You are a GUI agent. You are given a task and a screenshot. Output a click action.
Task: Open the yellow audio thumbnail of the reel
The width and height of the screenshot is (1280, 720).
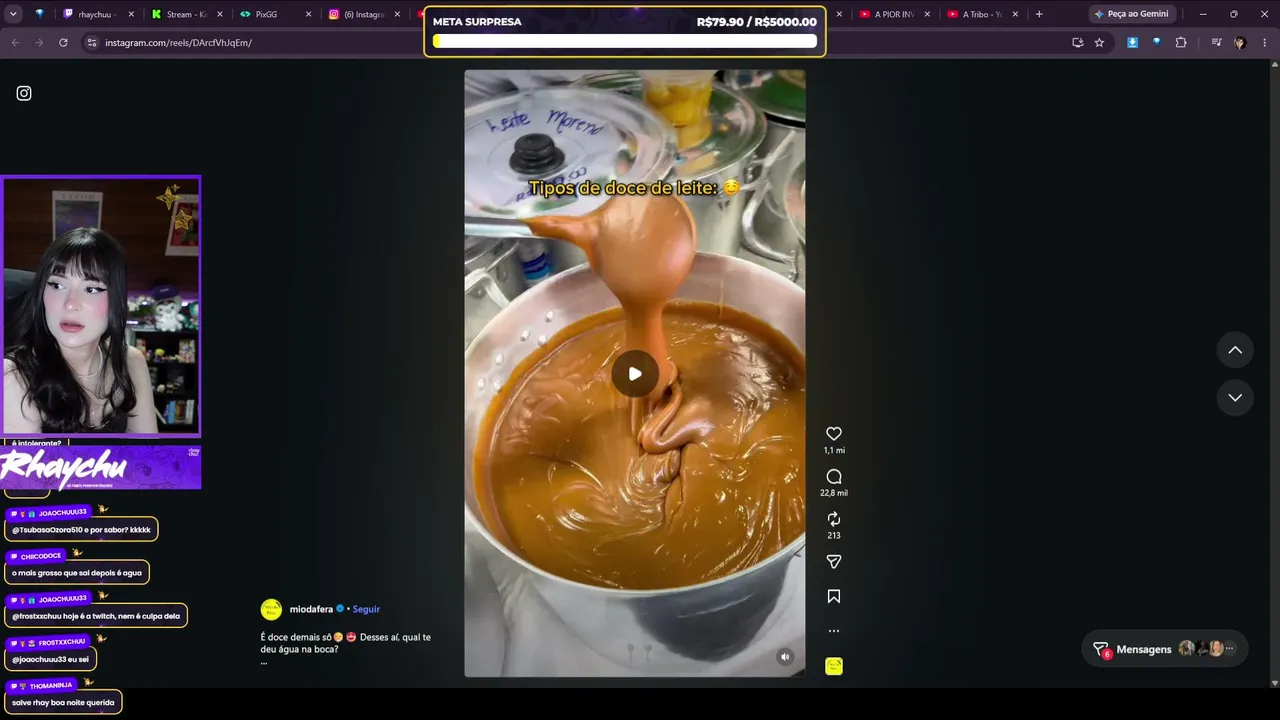(834, 666)
